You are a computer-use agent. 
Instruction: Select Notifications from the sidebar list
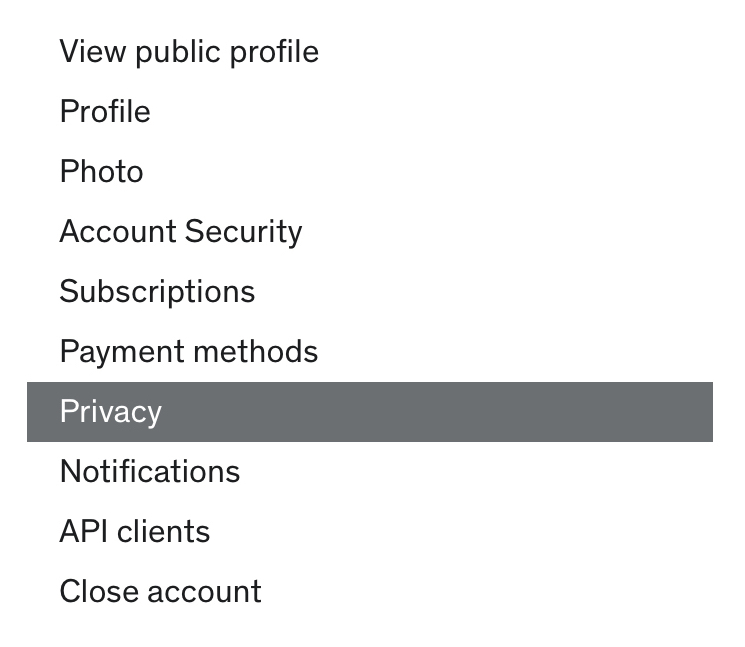(x=150, y=472)
